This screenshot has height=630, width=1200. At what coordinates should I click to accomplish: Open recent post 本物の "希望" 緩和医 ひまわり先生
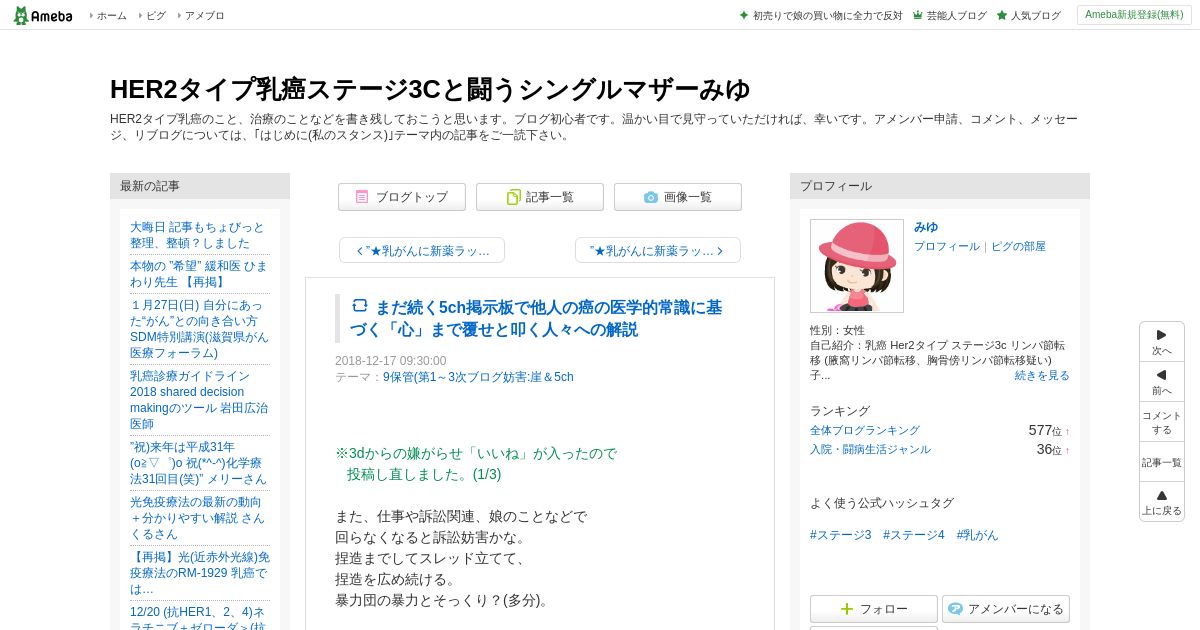tap(199, 274)
